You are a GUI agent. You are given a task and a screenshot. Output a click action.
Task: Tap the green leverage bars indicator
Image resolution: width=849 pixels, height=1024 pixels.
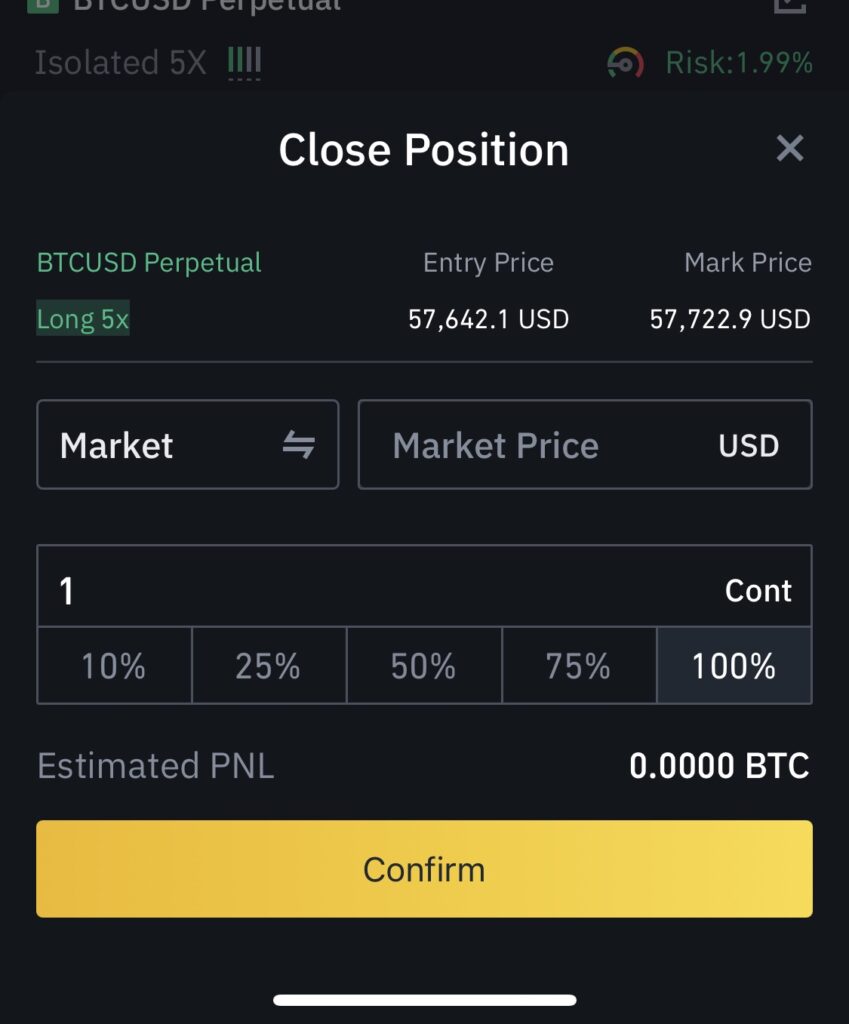point(244,62)
